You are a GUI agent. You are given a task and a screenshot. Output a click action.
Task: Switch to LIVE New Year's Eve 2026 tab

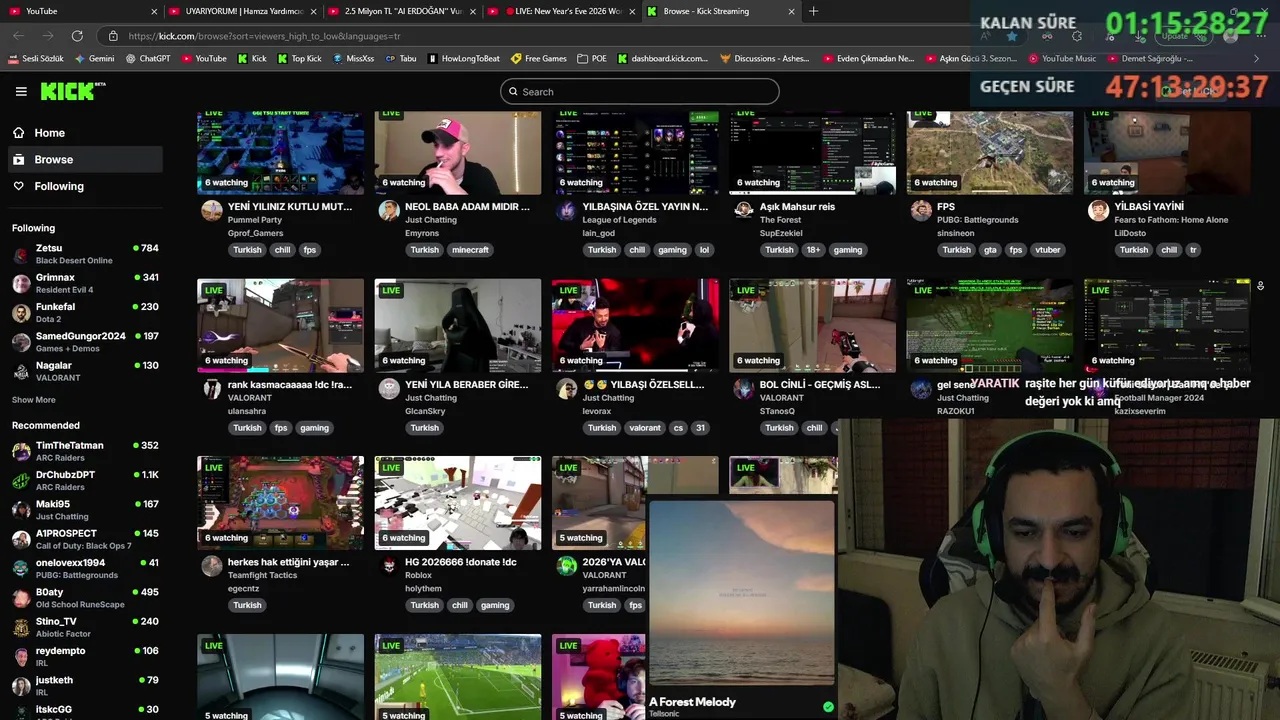pyautogui.click(x=562, y=11)
